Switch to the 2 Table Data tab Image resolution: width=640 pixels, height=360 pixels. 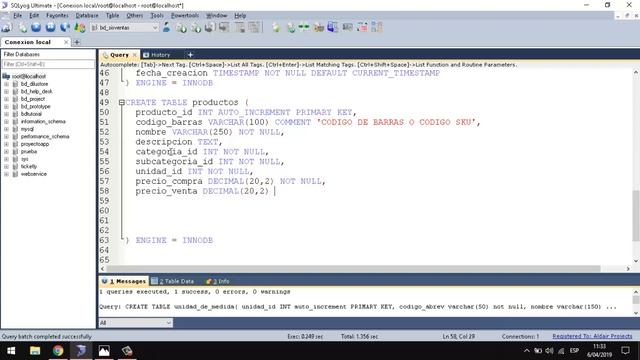173,281
